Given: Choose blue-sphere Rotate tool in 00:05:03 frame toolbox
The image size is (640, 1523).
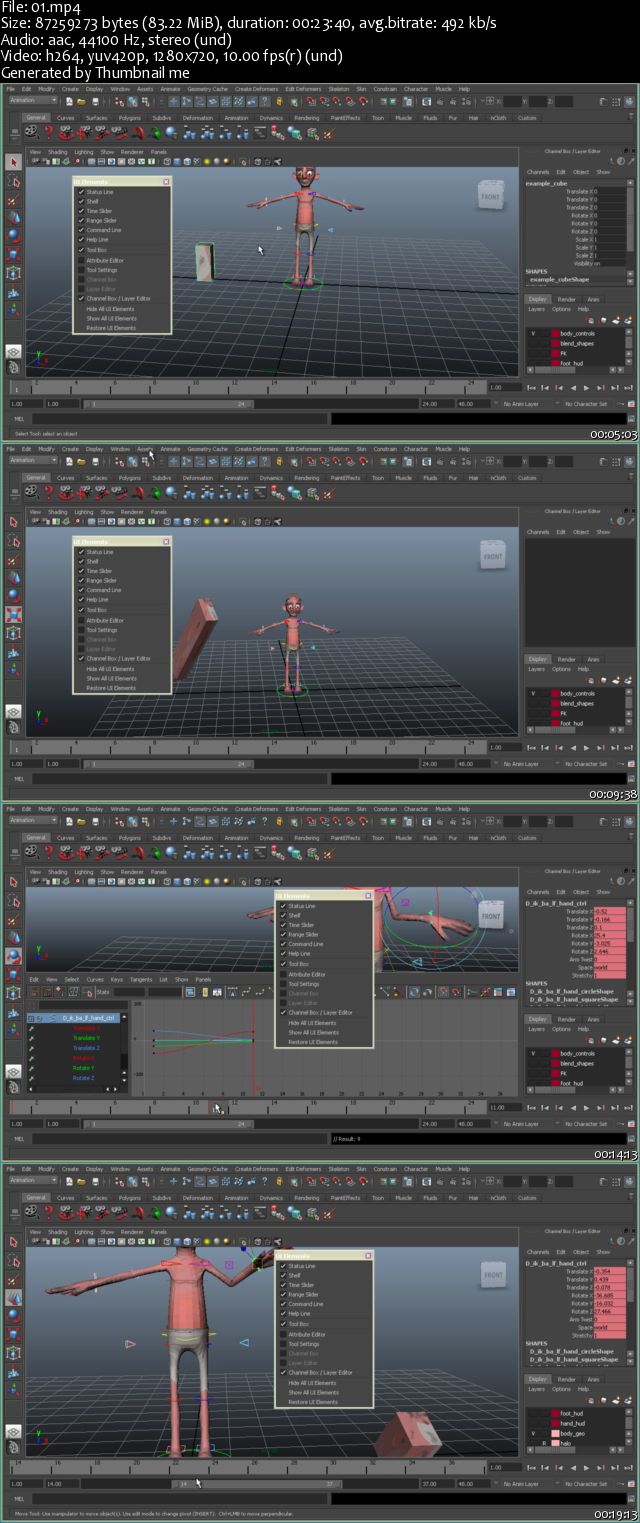Looking at the screenshot, I should pos(14,236).
